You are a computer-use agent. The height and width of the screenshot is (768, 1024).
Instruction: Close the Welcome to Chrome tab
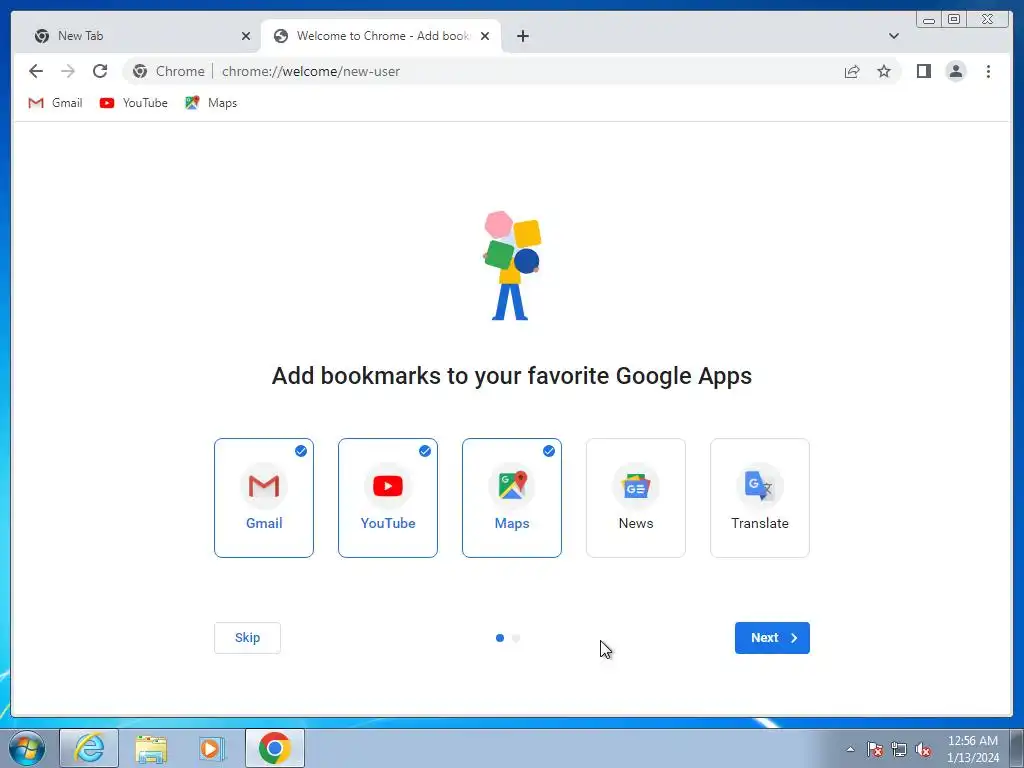point(485,36)
